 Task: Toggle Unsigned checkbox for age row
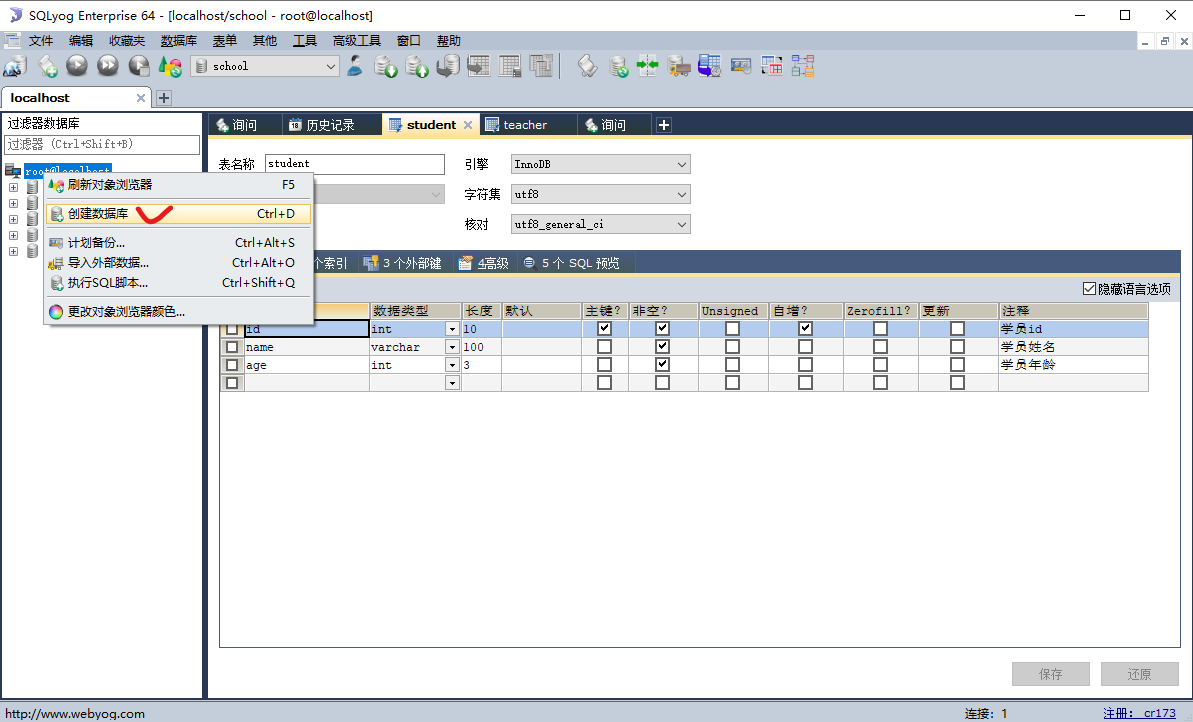click(x=733, y=365)
